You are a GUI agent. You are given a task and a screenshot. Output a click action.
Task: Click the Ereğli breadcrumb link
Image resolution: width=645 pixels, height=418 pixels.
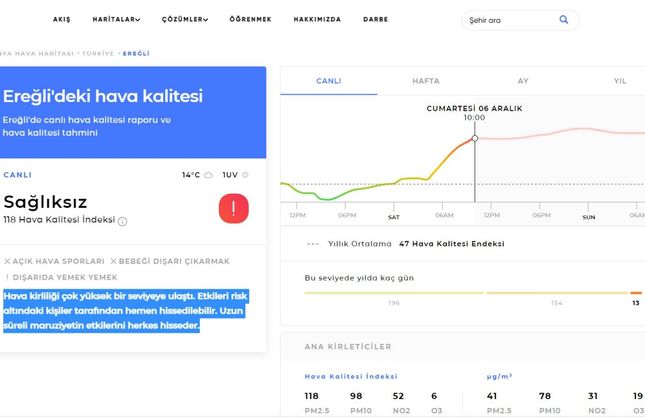click(x=136, y=52)
